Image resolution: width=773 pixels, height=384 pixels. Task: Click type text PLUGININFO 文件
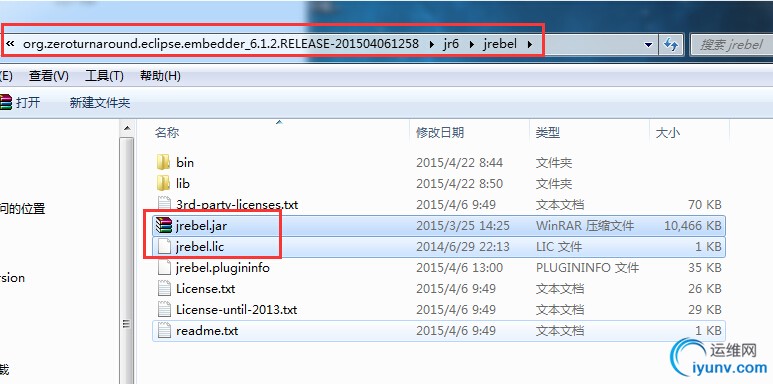point(588,268)
